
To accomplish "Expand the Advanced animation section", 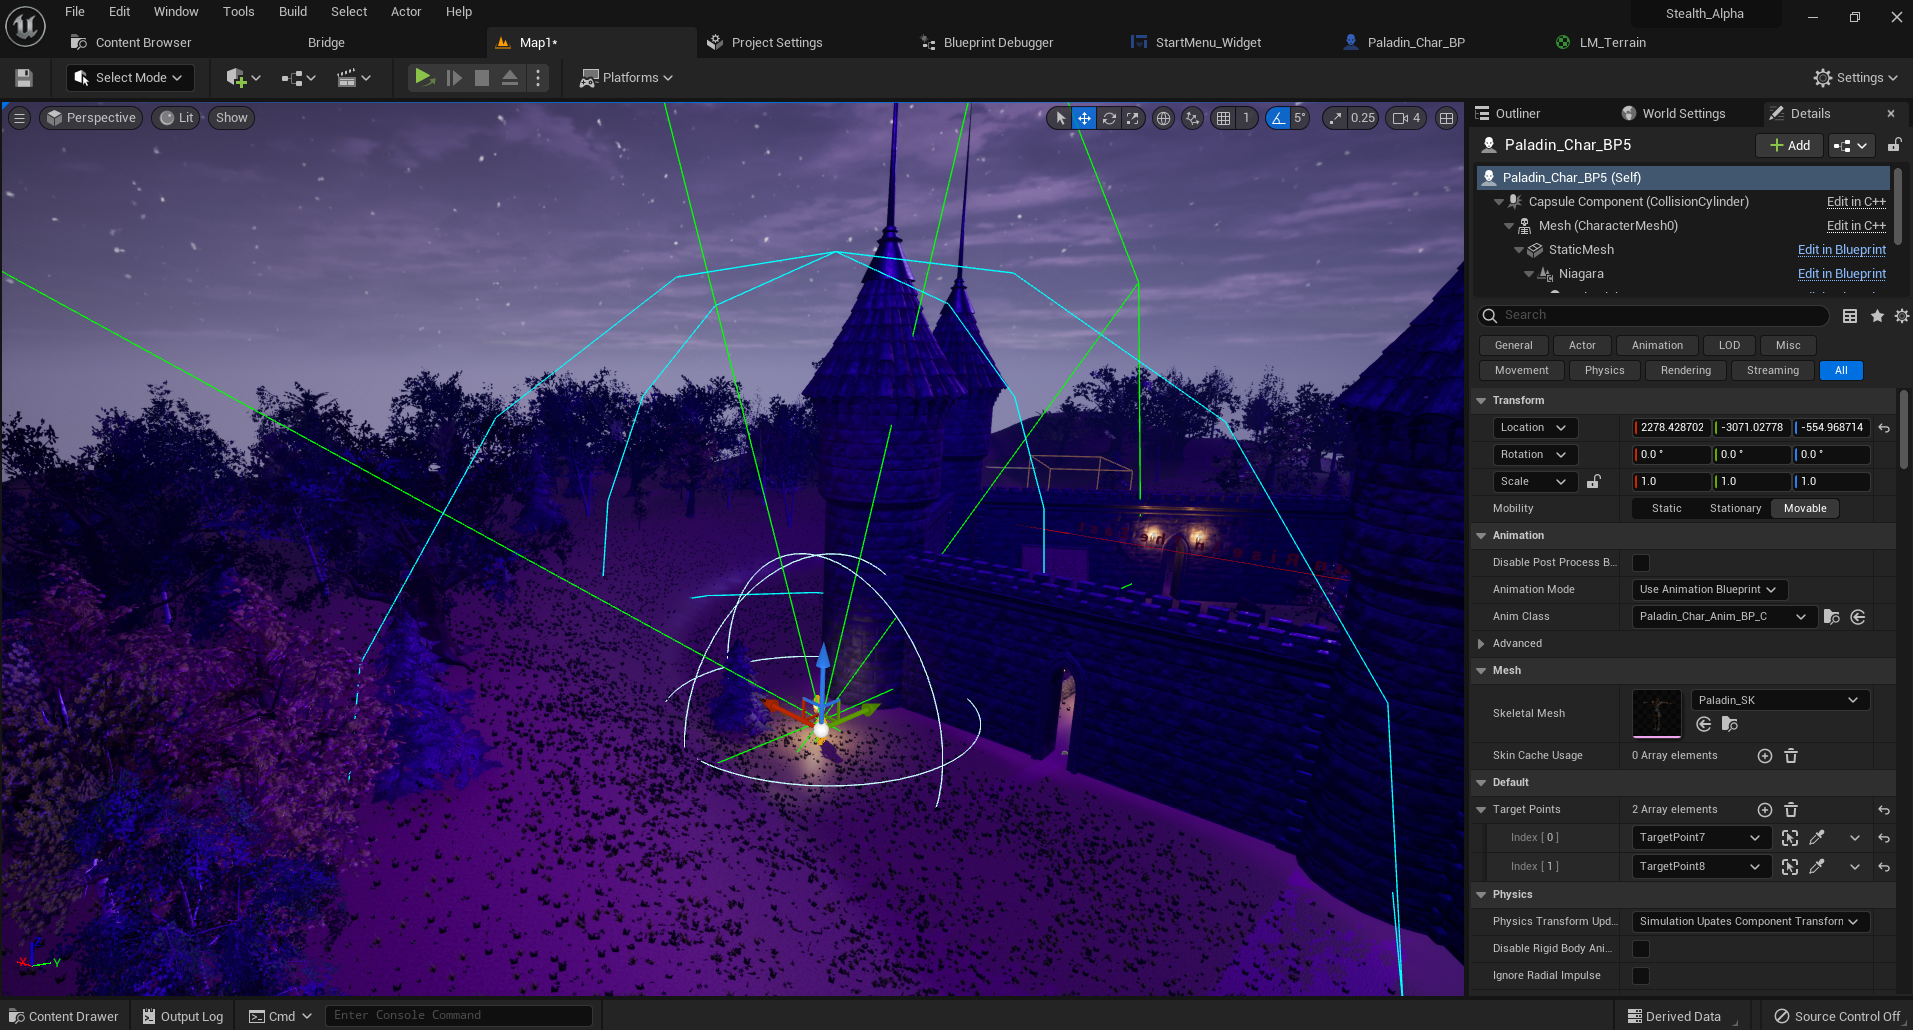I will pyautogui.click(x=1481, y=644).
